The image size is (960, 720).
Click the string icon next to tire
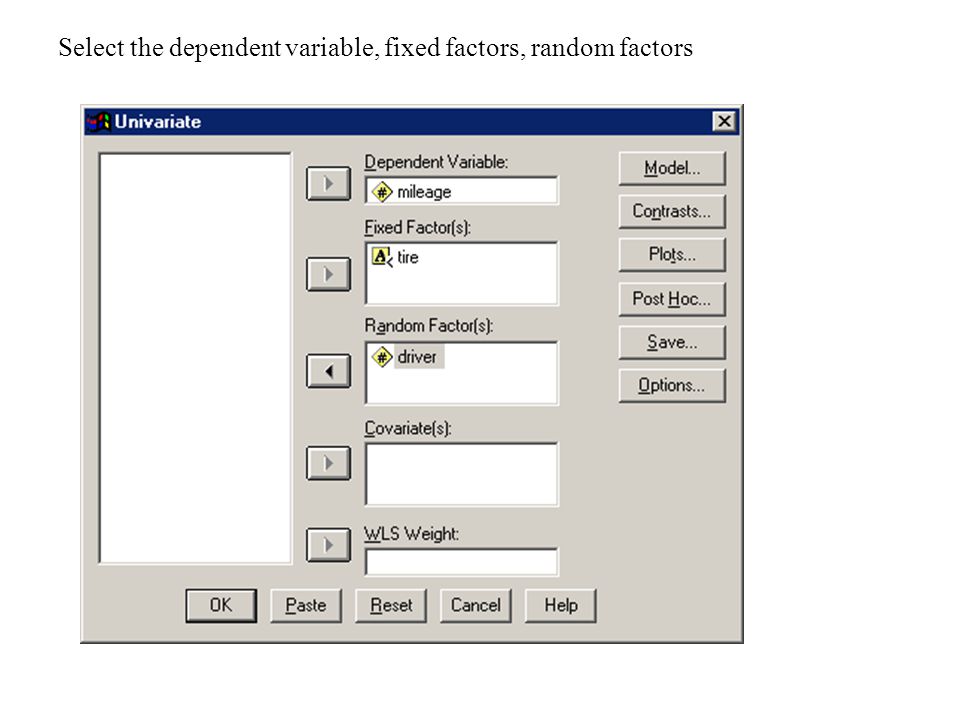pyautogui.click(x=382, y=257)
